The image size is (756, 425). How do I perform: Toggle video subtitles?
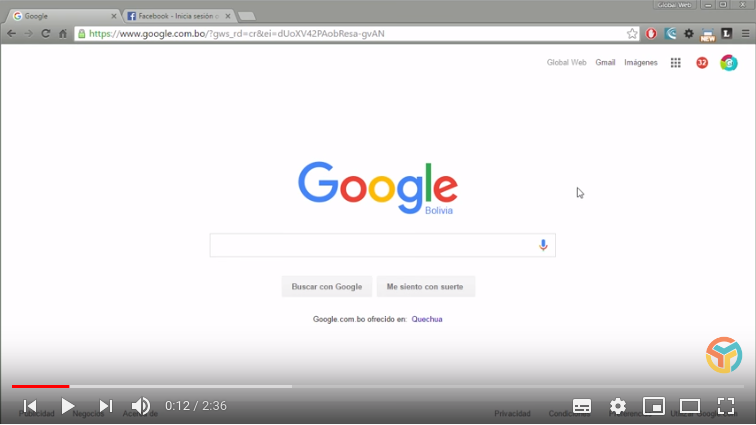[x=581, y=406]
